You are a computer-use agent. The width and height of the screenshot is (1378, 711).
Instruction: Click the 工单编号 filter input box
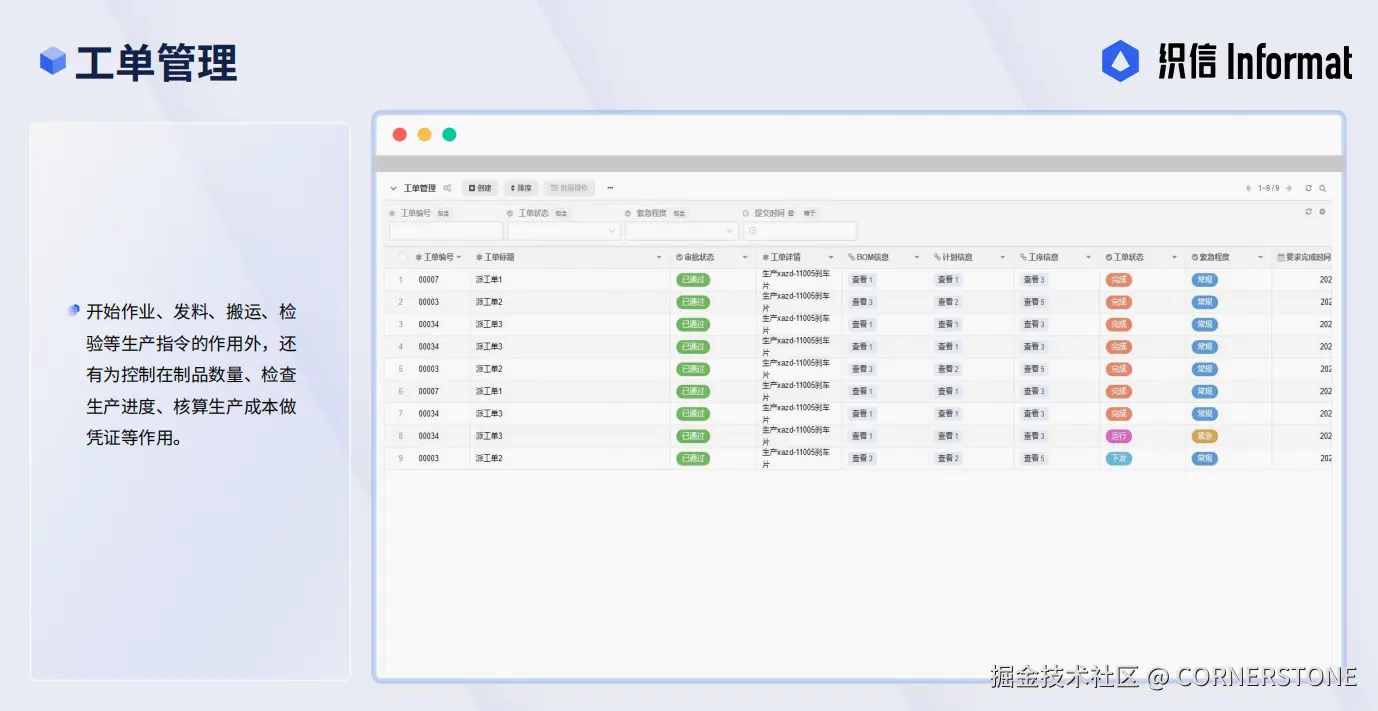(446, 231)
